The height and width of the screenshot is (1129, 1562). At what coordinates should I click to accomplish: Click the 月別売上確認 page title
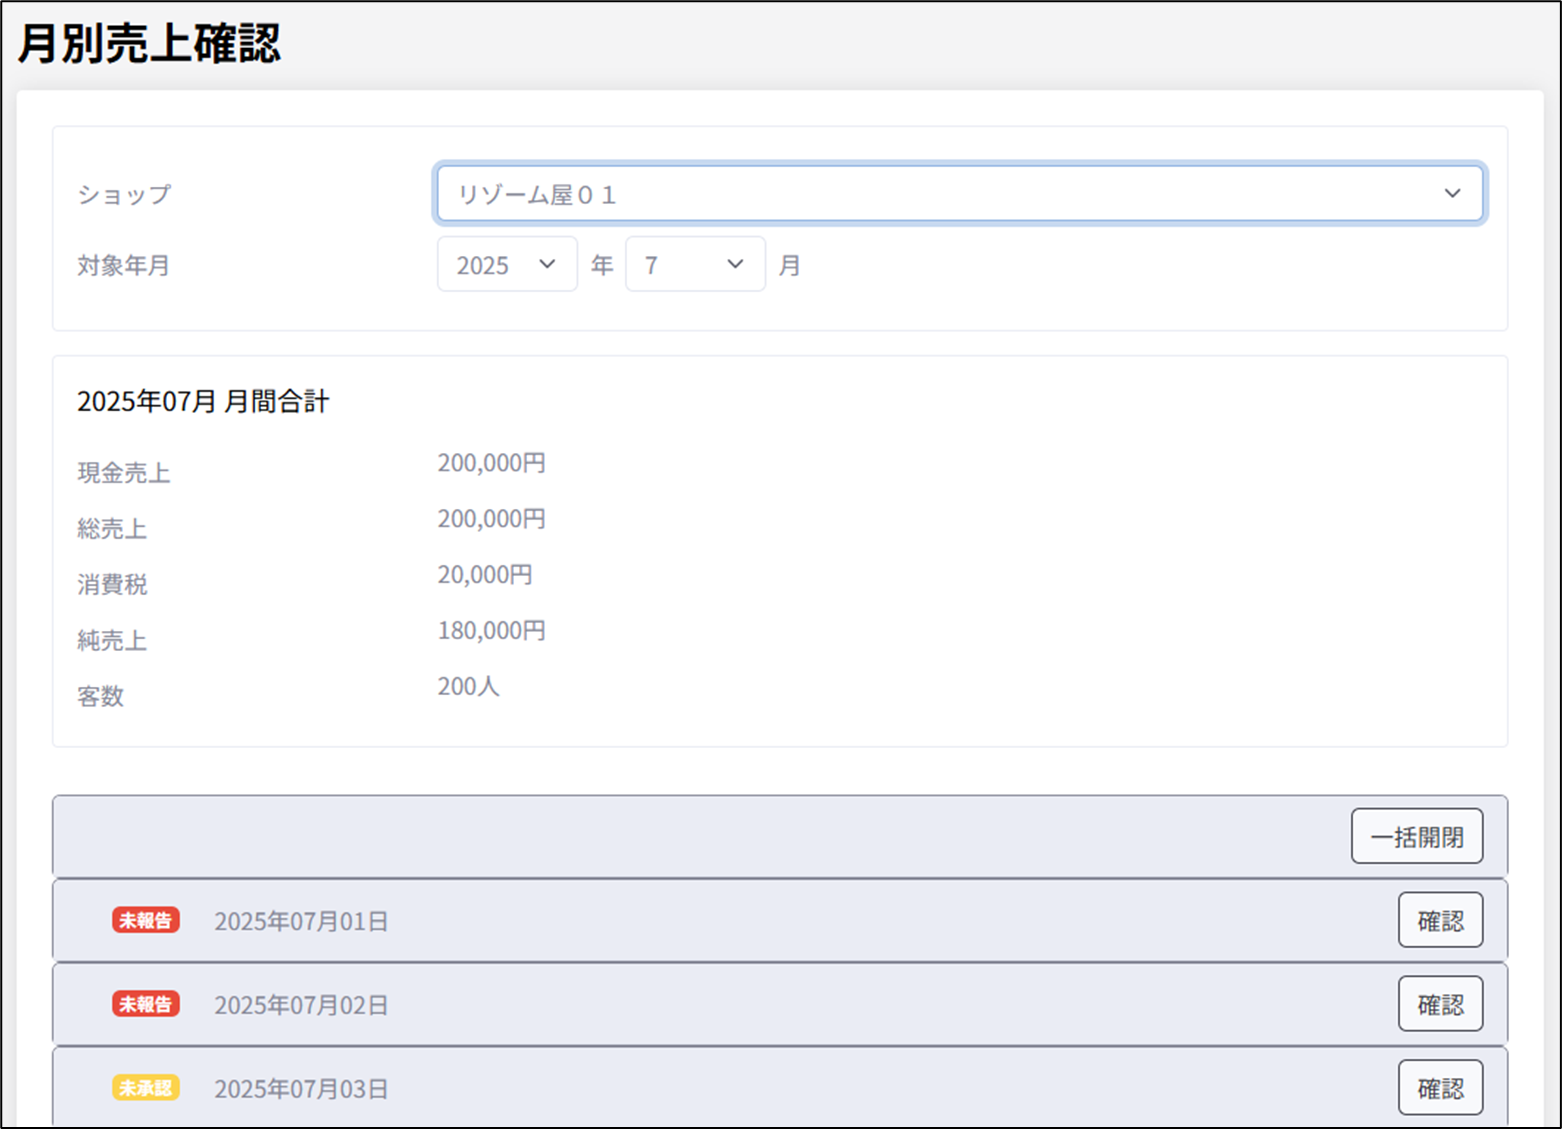[150, 44]
